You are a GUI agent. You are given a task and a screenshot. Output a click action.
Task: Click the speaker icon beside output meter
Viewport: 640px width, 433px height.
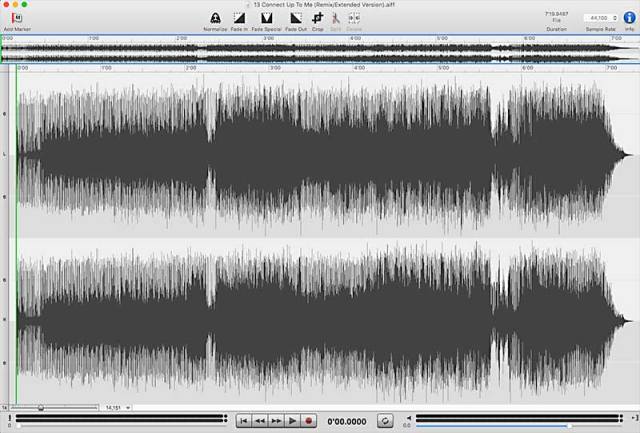[409, 418]
